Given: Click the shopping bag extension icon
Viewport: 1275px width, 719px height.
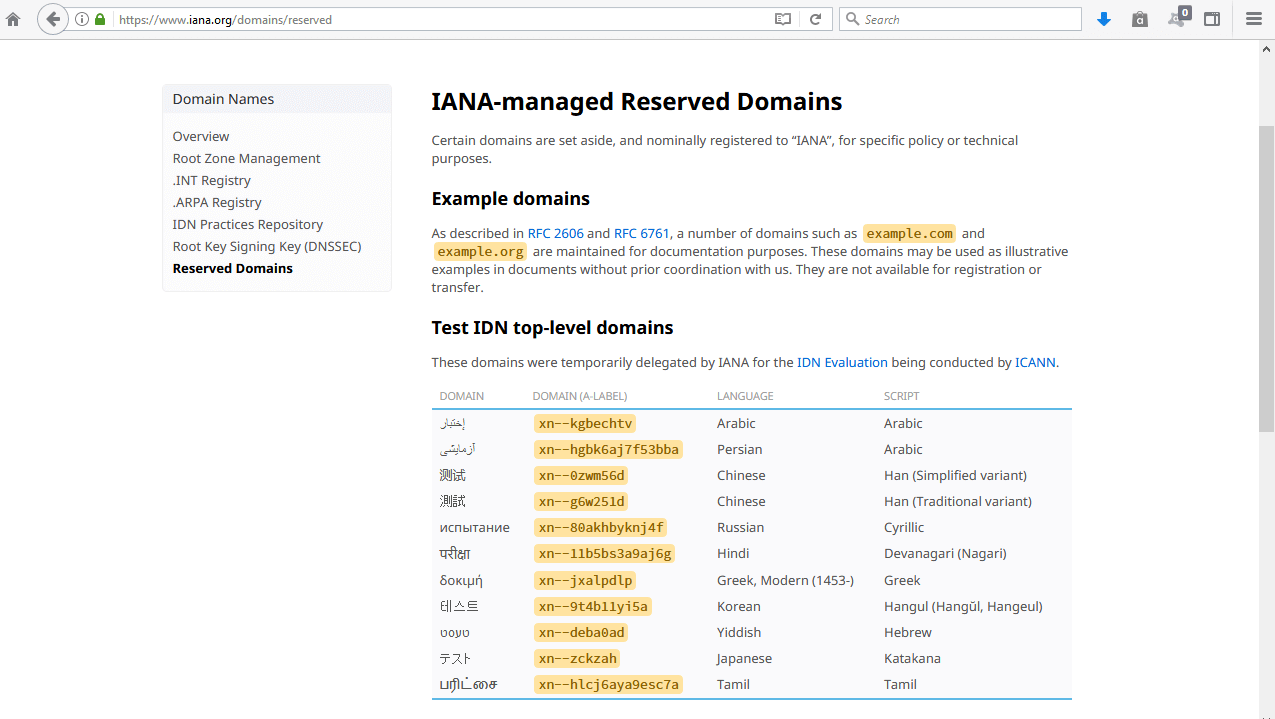Looking at the screenshot, I should point(1140,19).
